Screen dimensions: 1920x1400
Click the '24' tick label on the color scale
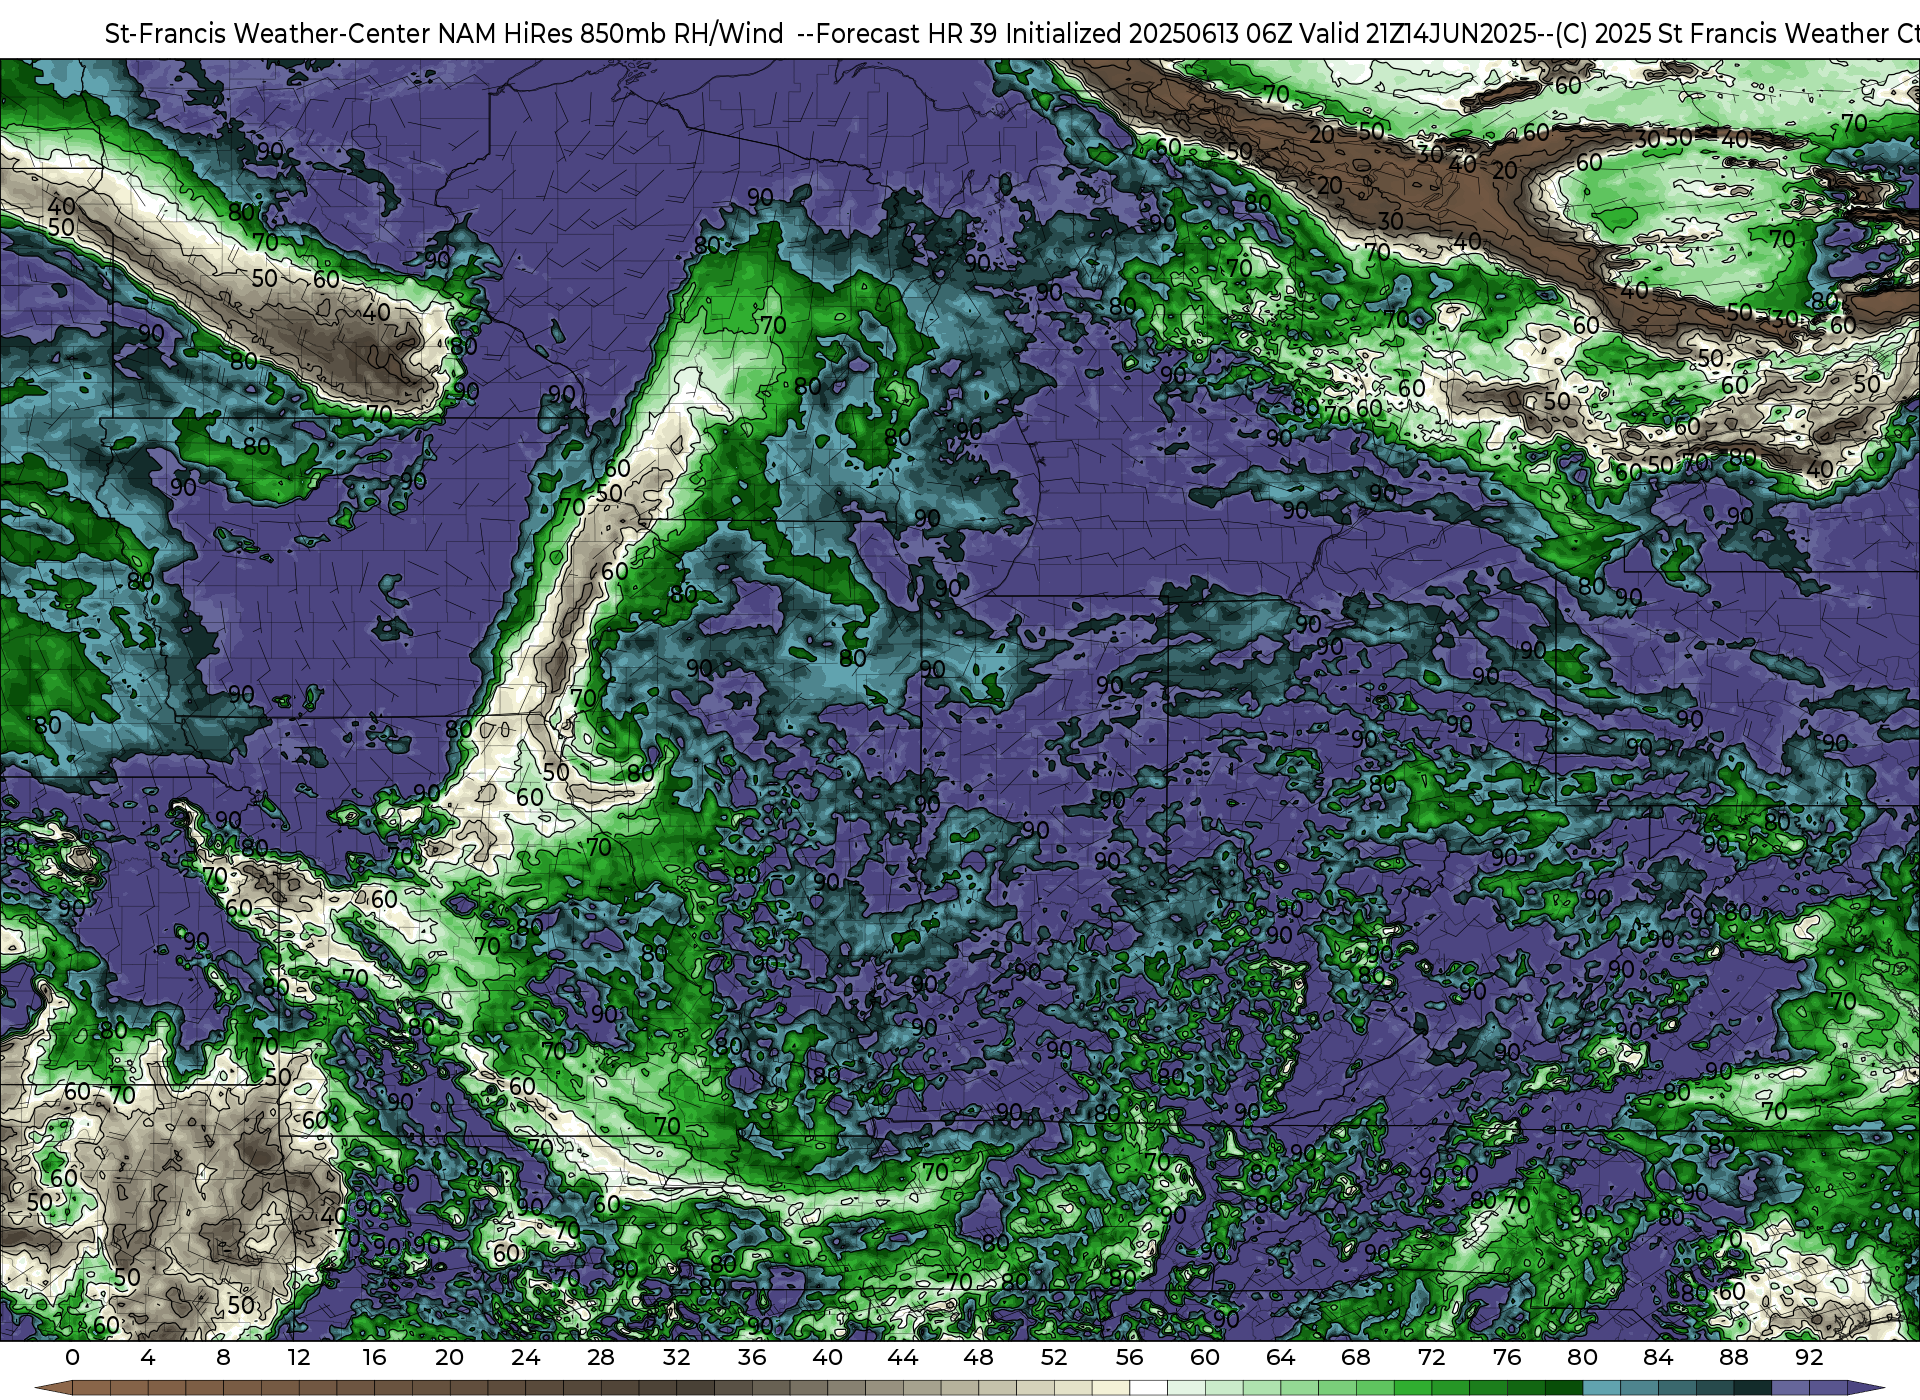pyautogui.click(x=525, y=1357)
